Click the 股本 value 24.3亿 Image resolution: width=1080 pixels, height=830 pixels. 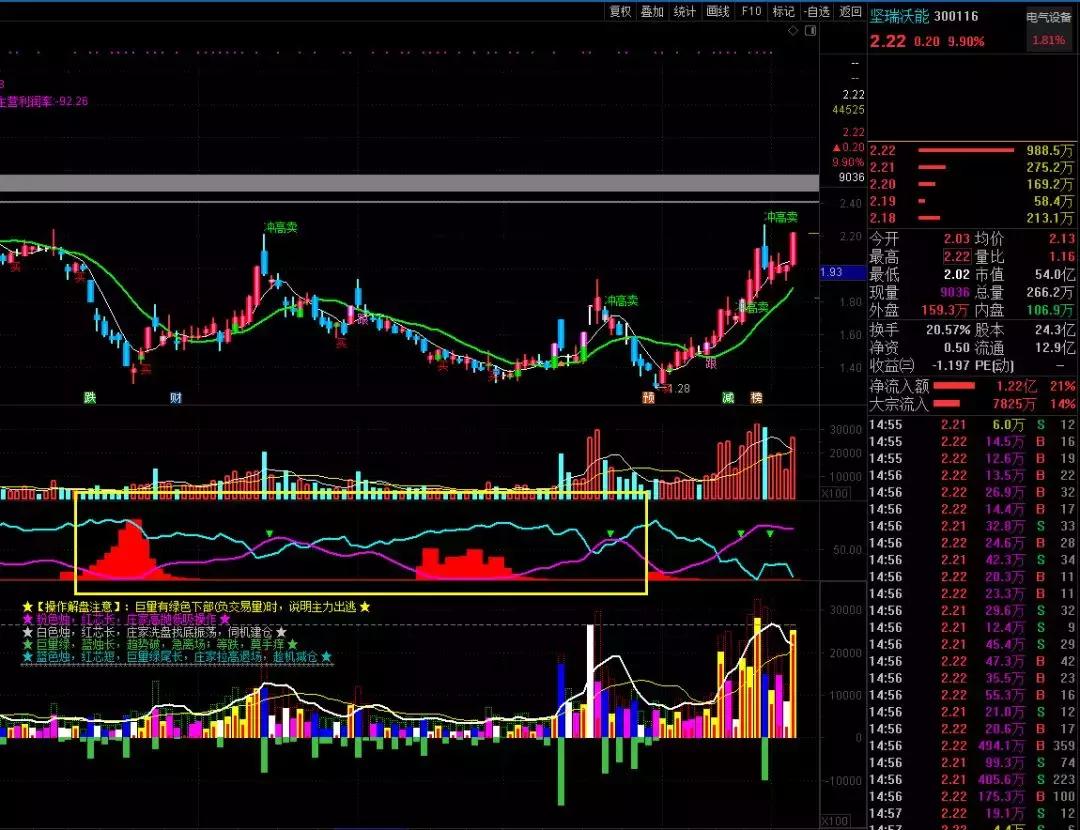[1054, 330]
